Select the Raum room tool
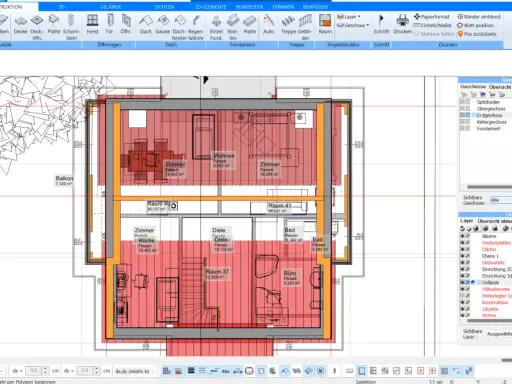512x384 pixels. pos(325,25)
